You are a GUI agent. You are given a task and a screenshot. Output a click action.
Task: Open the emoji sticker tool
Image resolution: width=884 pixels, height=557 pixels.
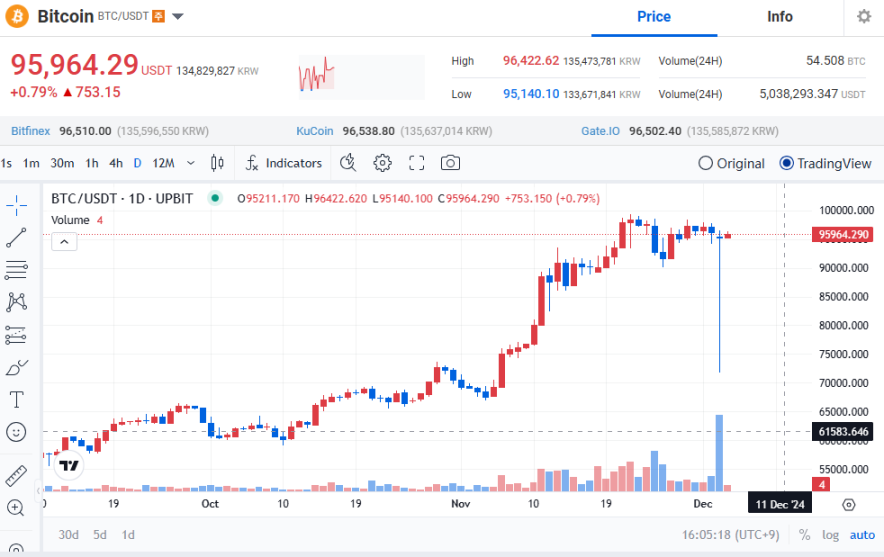coord(17,432)
